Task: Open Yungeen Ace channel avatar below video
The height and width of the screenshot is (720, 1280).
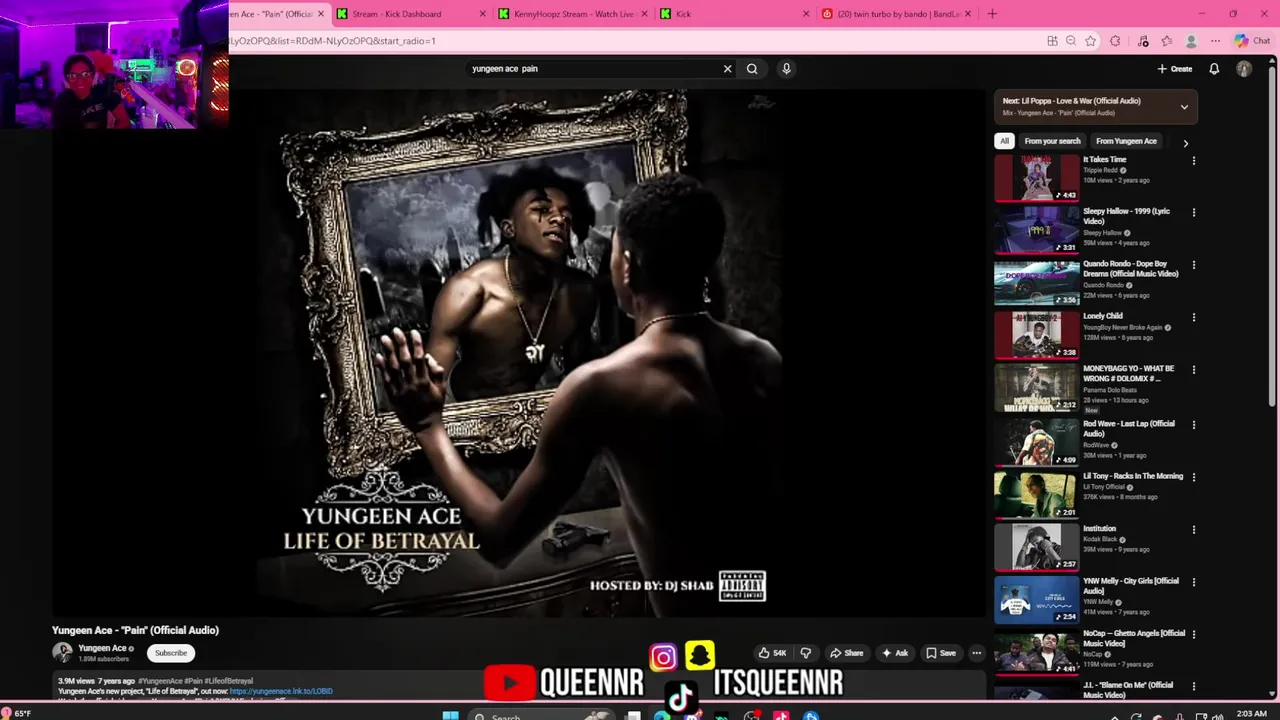Action: coord(62,653)
